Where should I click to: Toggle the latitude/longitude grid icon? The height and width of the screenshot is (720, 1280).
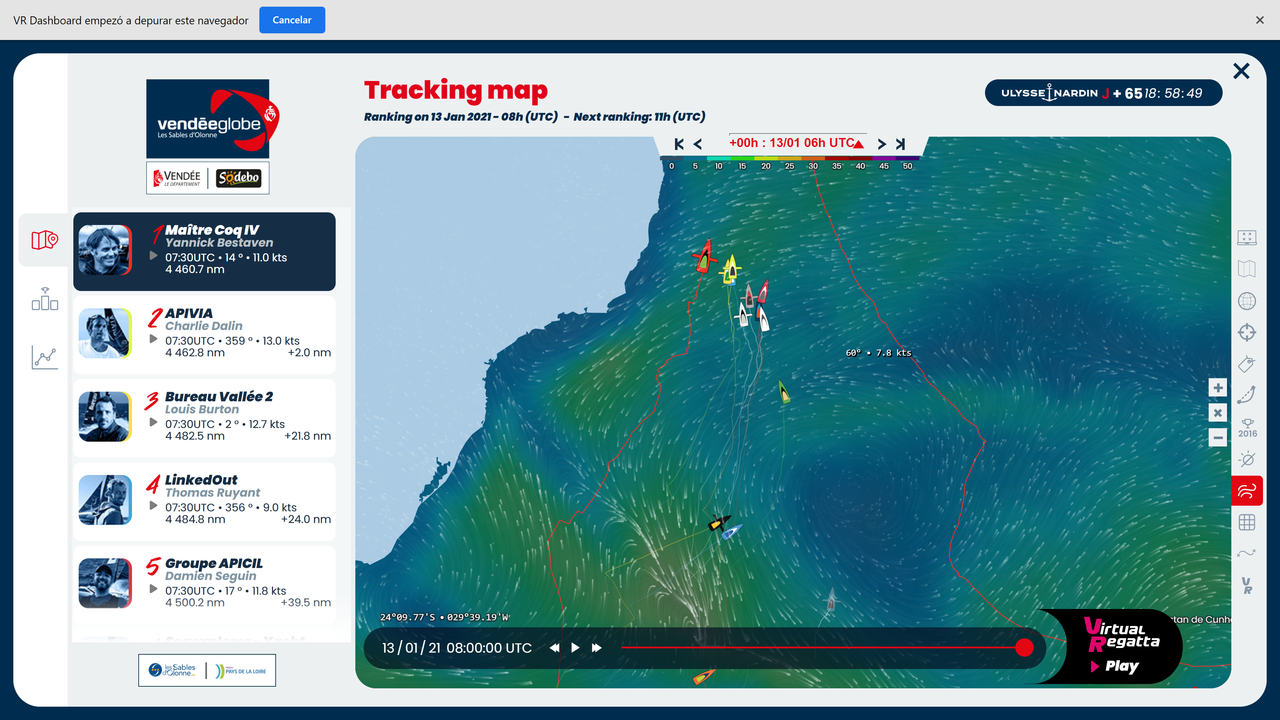[x=1246, y=522]
